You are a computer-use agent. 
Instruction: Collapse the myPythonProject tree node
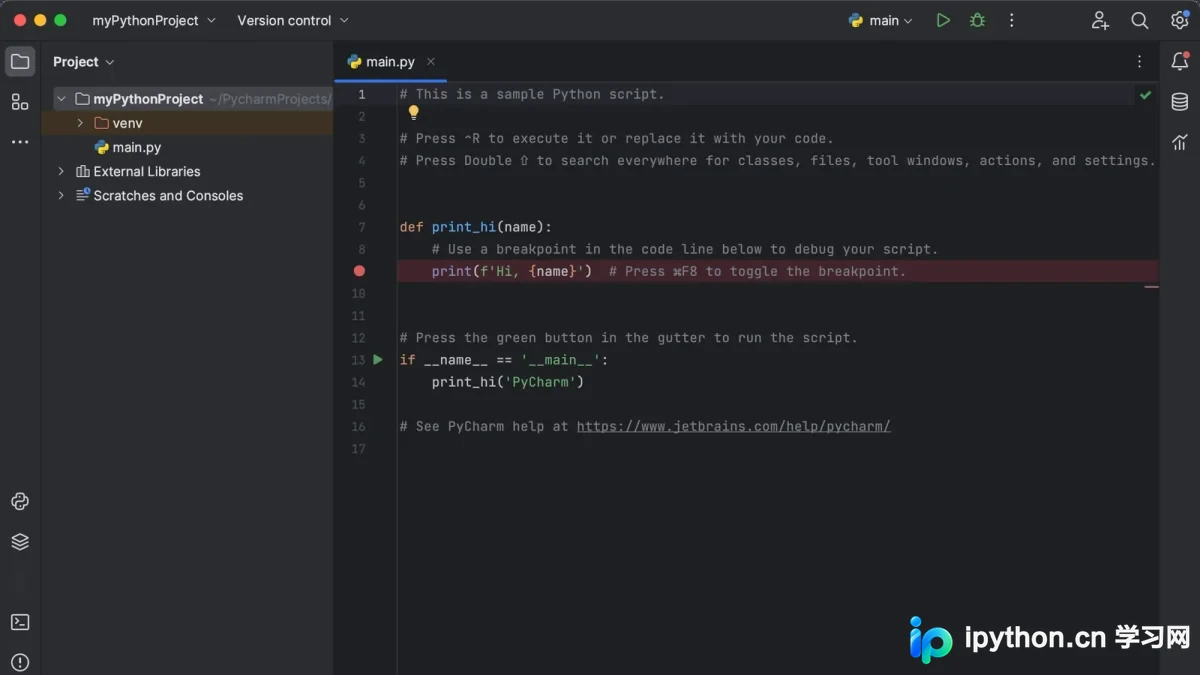61,99
